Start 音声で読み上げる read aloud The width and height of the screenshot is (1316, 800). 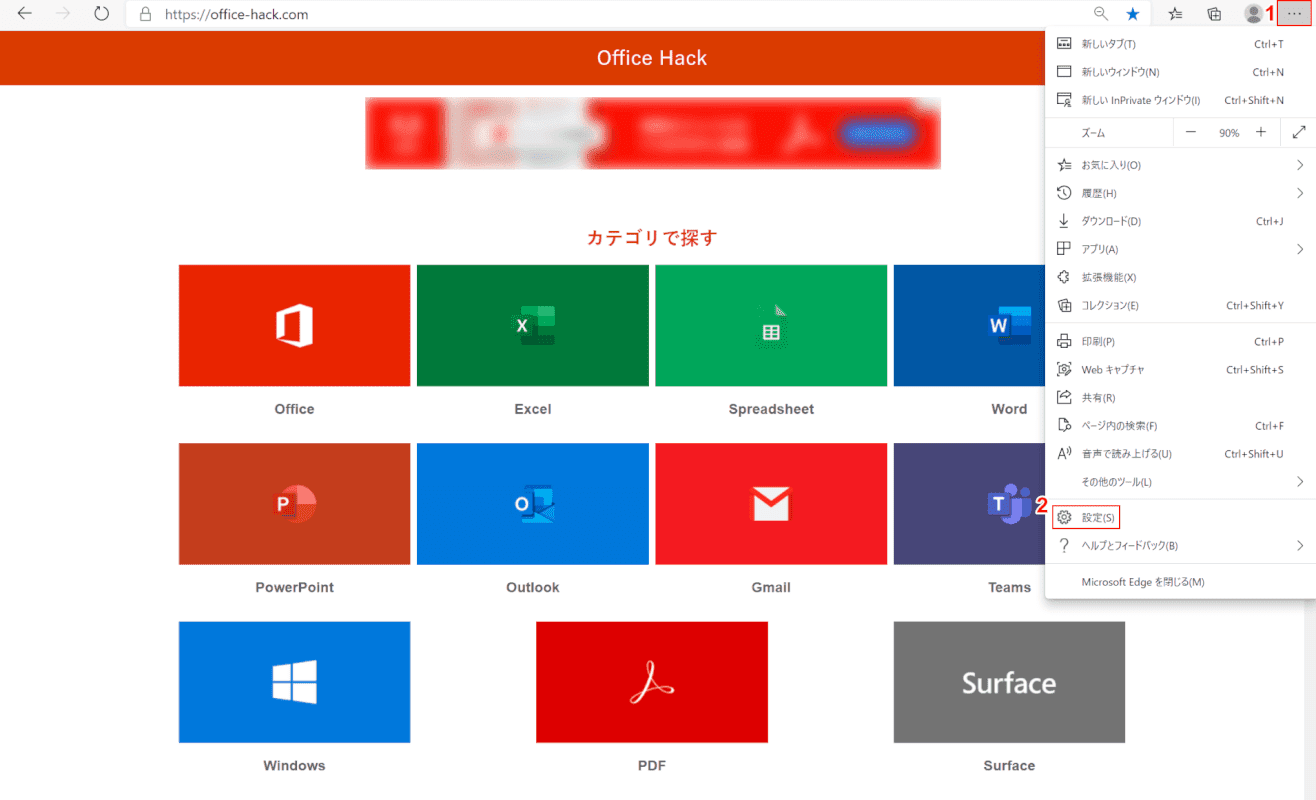[x=1180, y=453]
